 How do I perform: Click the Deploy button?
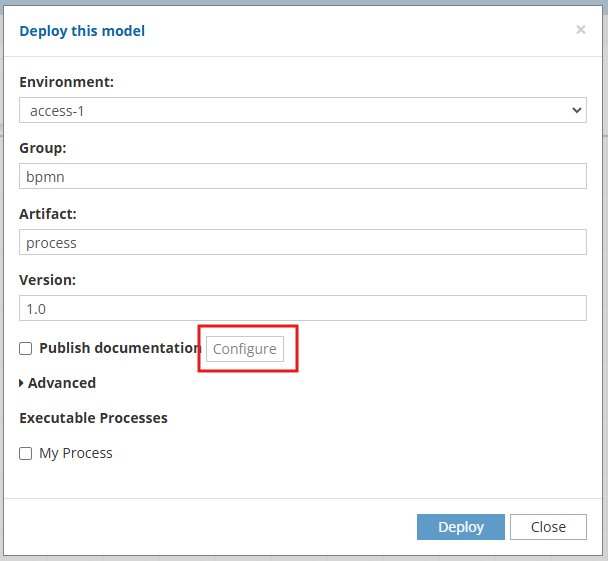[461, 527]
